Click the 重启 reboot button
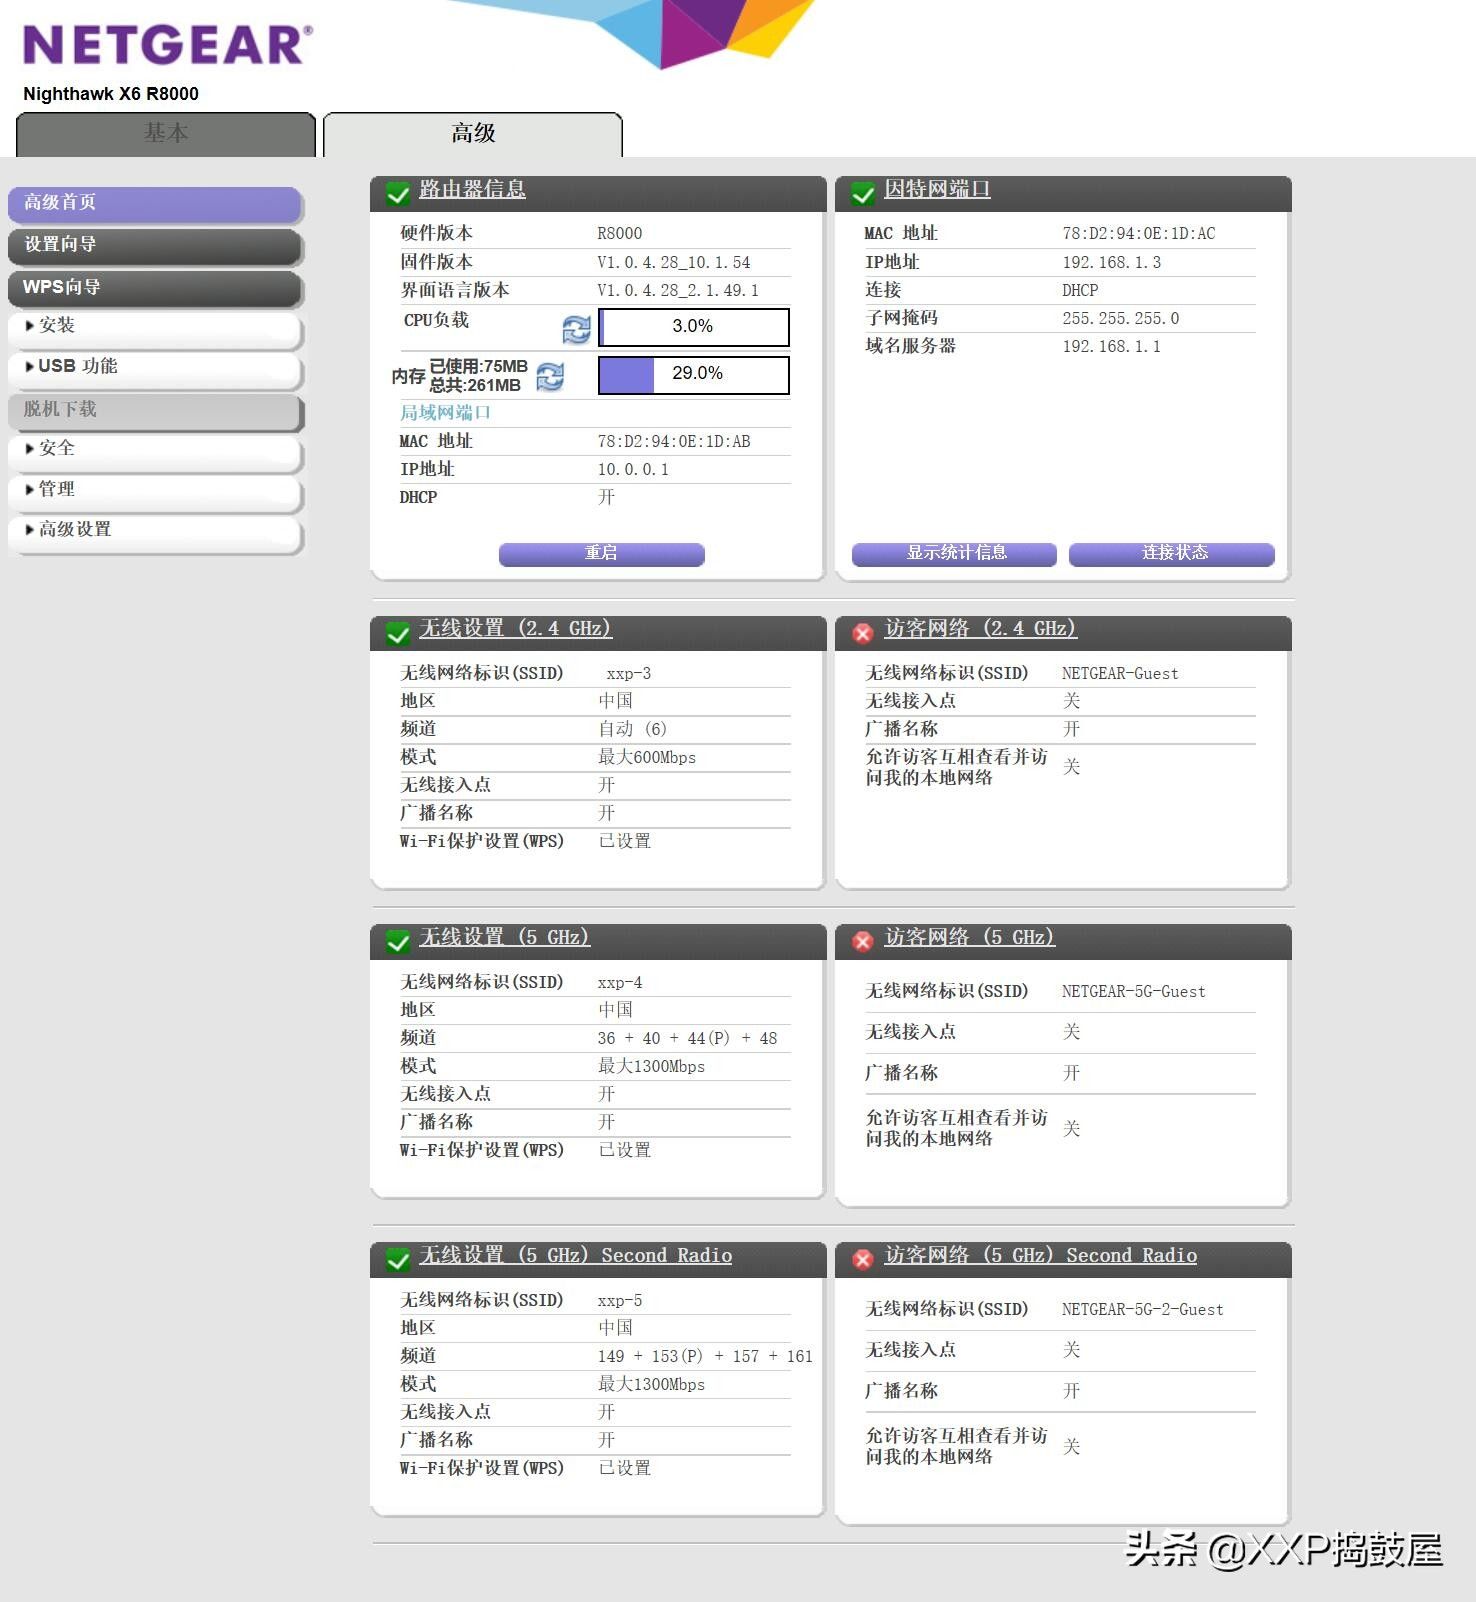This screenshot has width=1476, height=1602. tap(602, 554)
